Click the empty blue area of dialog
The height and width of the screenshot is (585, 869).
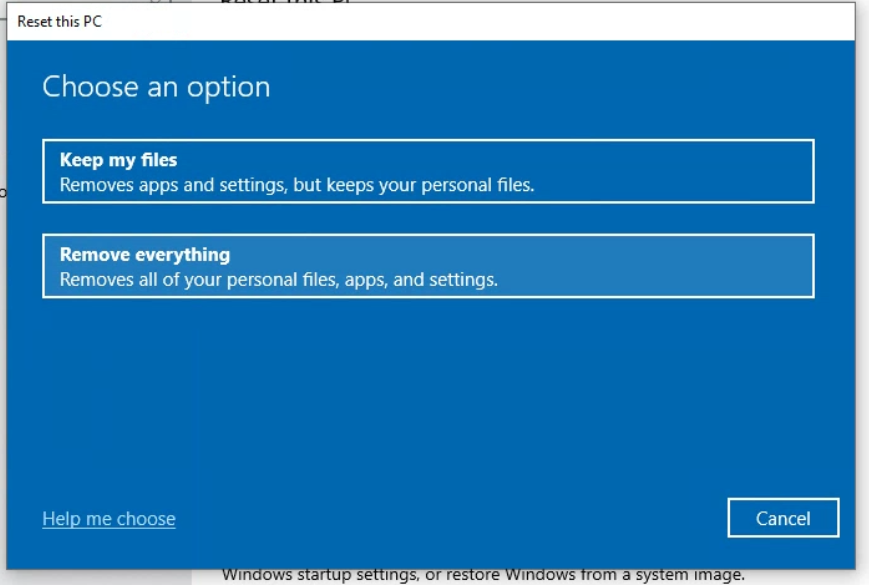(x=430, y=400)
